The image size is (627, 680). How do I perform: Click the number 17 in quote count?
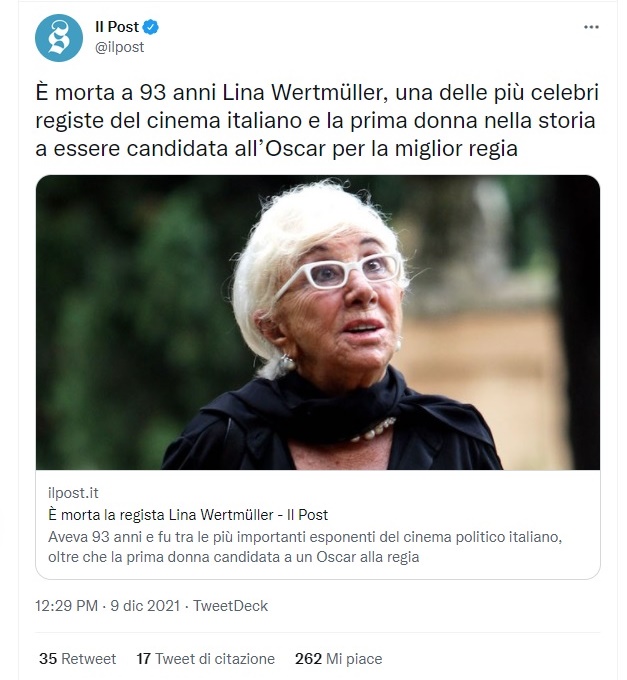tap(143, 659)
